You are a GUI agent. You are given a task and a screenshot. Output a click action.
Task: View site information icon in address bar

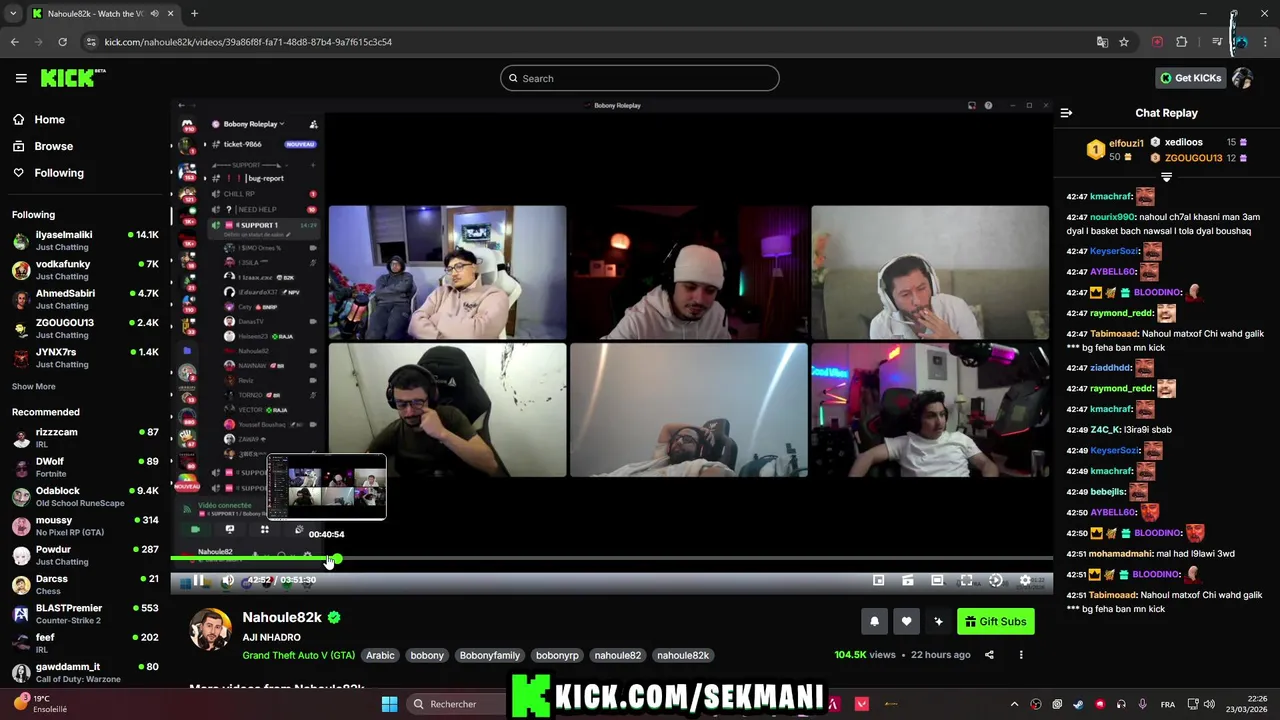pyautogui.click(x=91, y=42)
